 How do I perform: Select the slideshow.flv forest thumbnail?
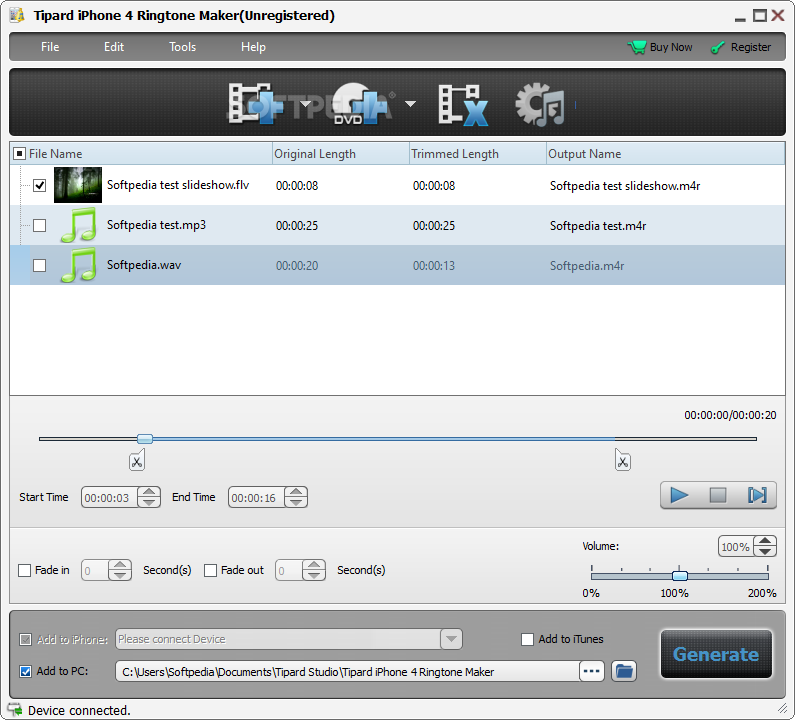(x=78, y=185)
